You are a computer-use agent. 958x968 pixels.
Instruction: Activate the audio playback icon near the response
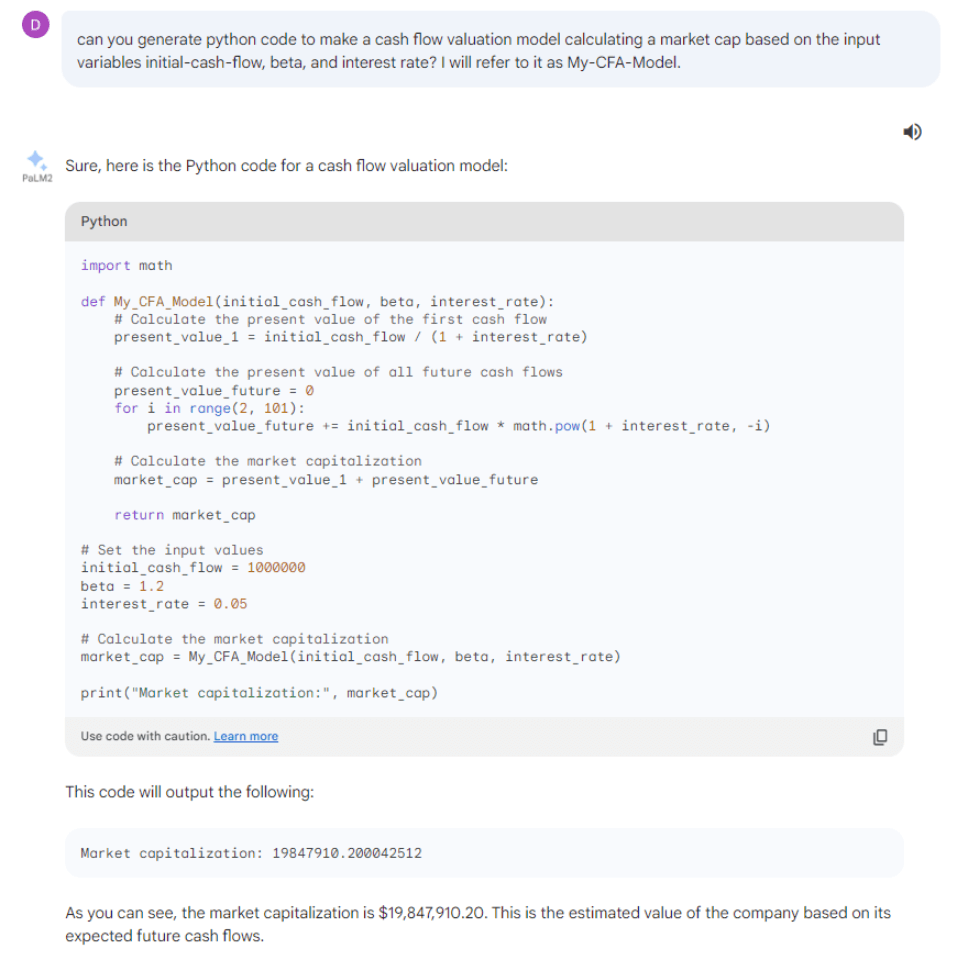coord(911,131)
